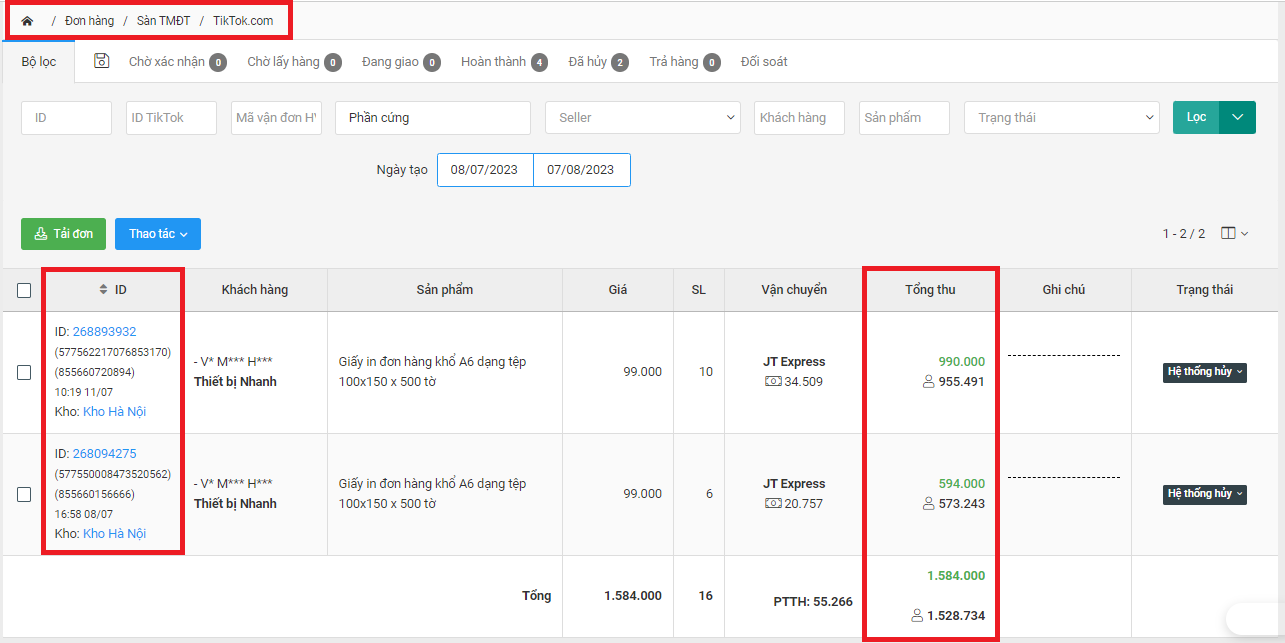Click the shipping fee icon beside 20.757

[x=772, y=504]
